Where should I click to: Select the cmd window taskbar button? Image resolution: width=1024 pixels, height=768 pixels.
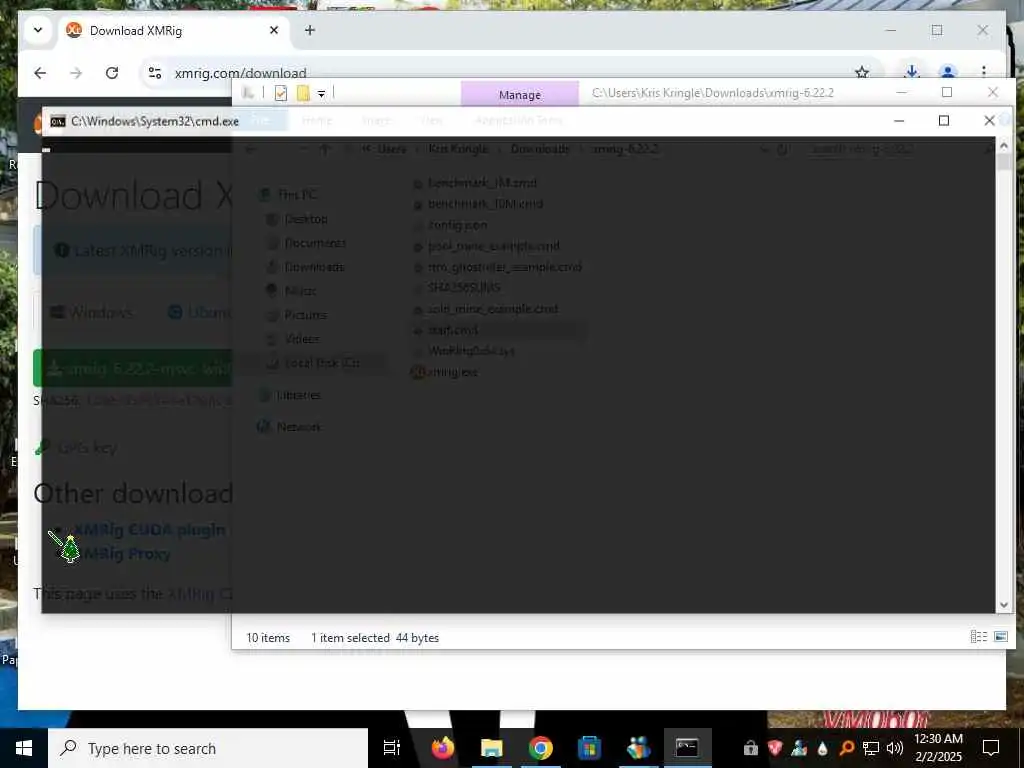pos(687,748)
